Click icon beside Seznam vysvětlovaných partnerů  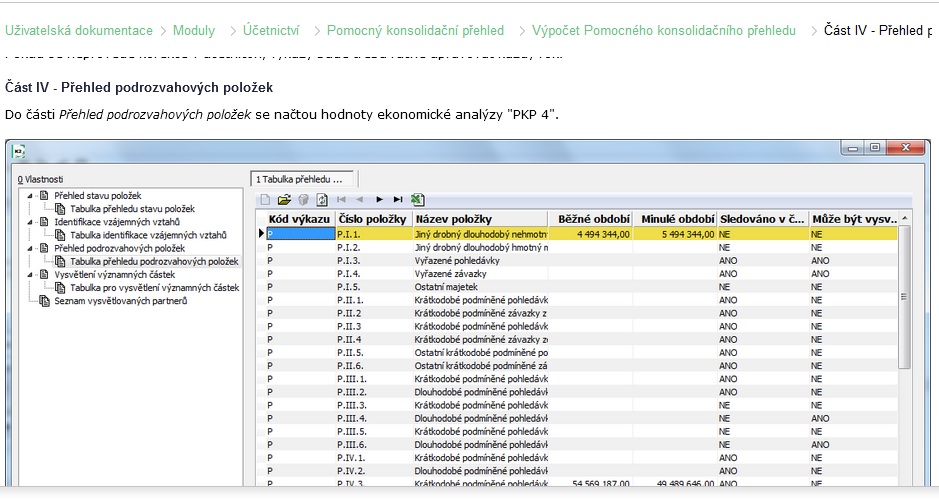(x=44, y=301)
